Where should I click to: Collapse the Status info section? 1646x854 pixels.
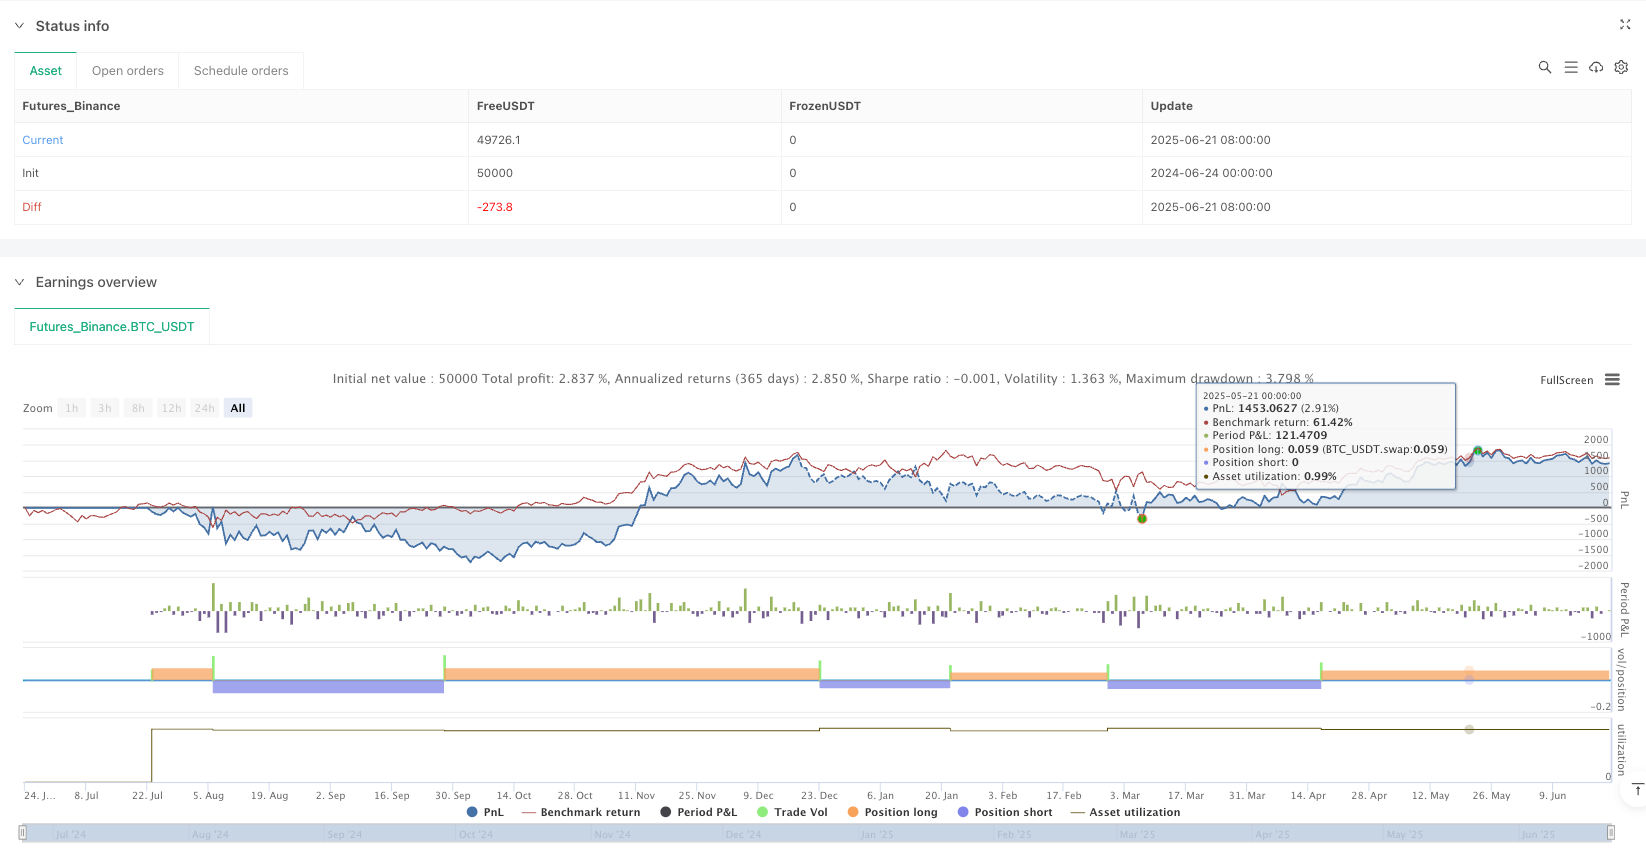tap(19, 26)
